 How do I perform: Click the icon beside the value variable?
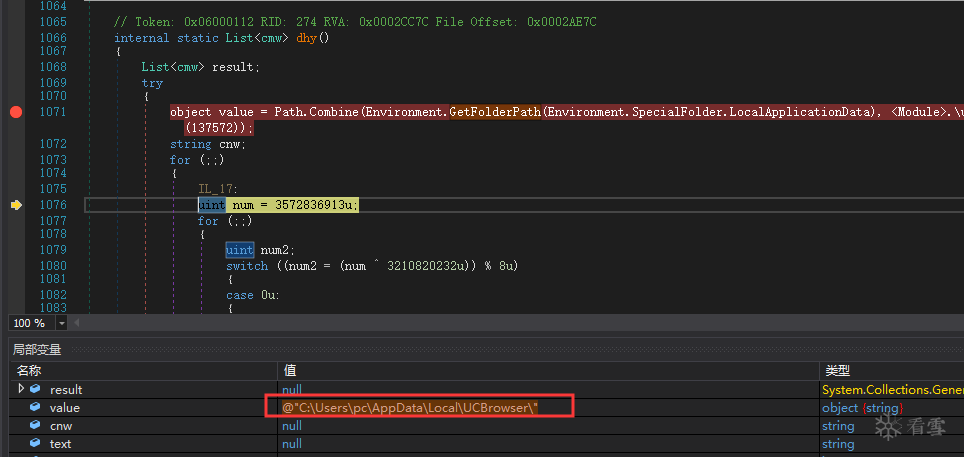(35, 407)
